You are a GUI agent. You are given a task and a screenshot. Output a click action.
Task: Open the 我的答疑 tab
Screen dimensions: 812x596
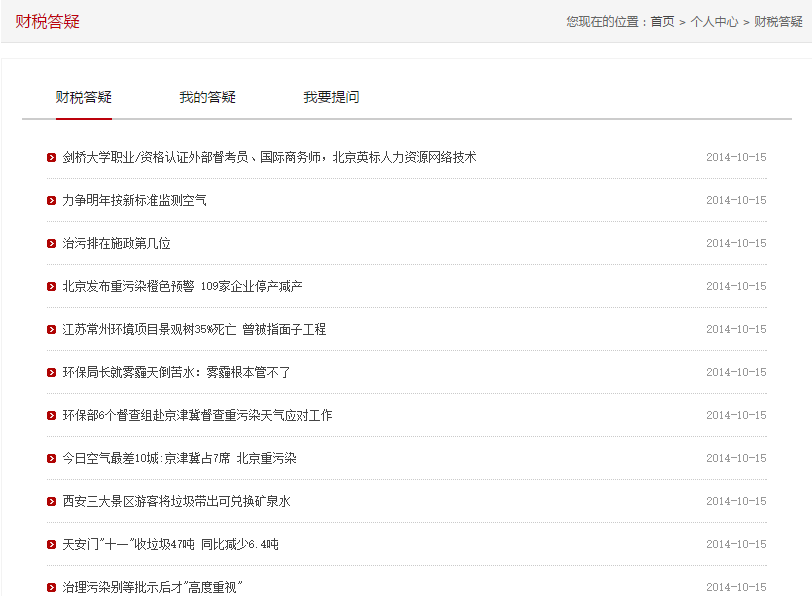click(208, 97)
